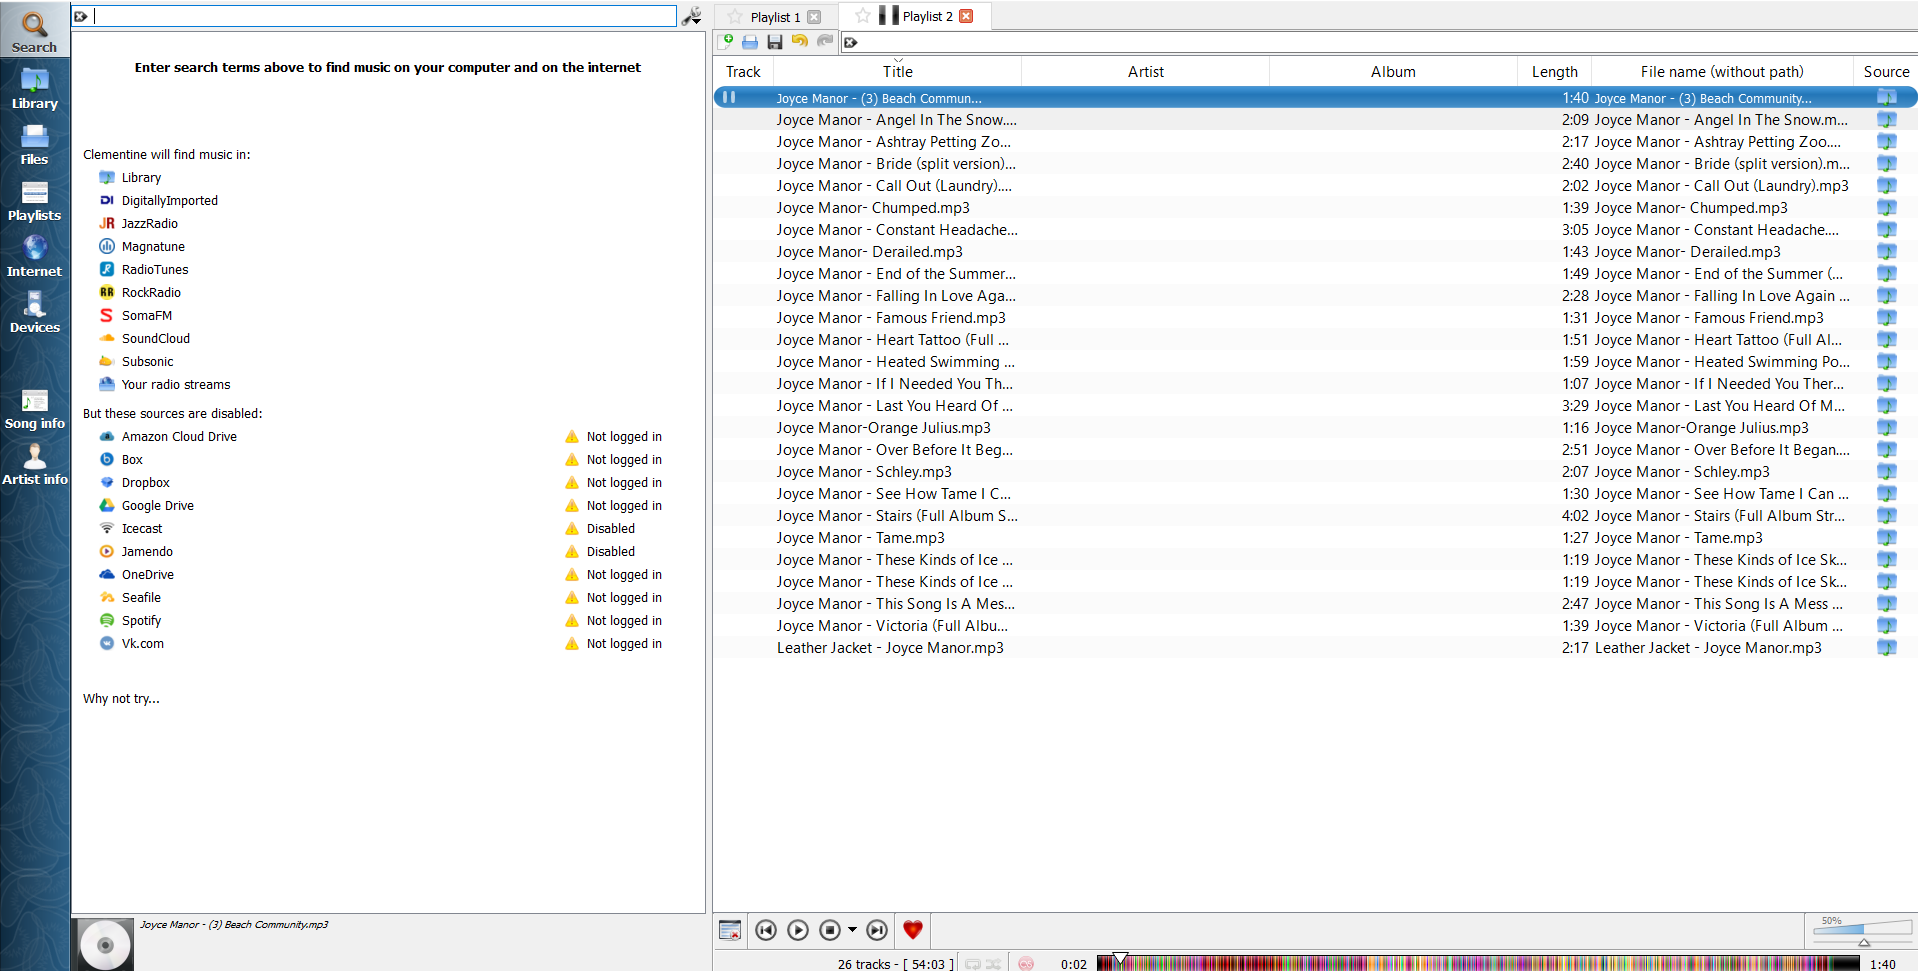Open search settings wrench icon
This screenshot has width=1918, height=971.
691,16
